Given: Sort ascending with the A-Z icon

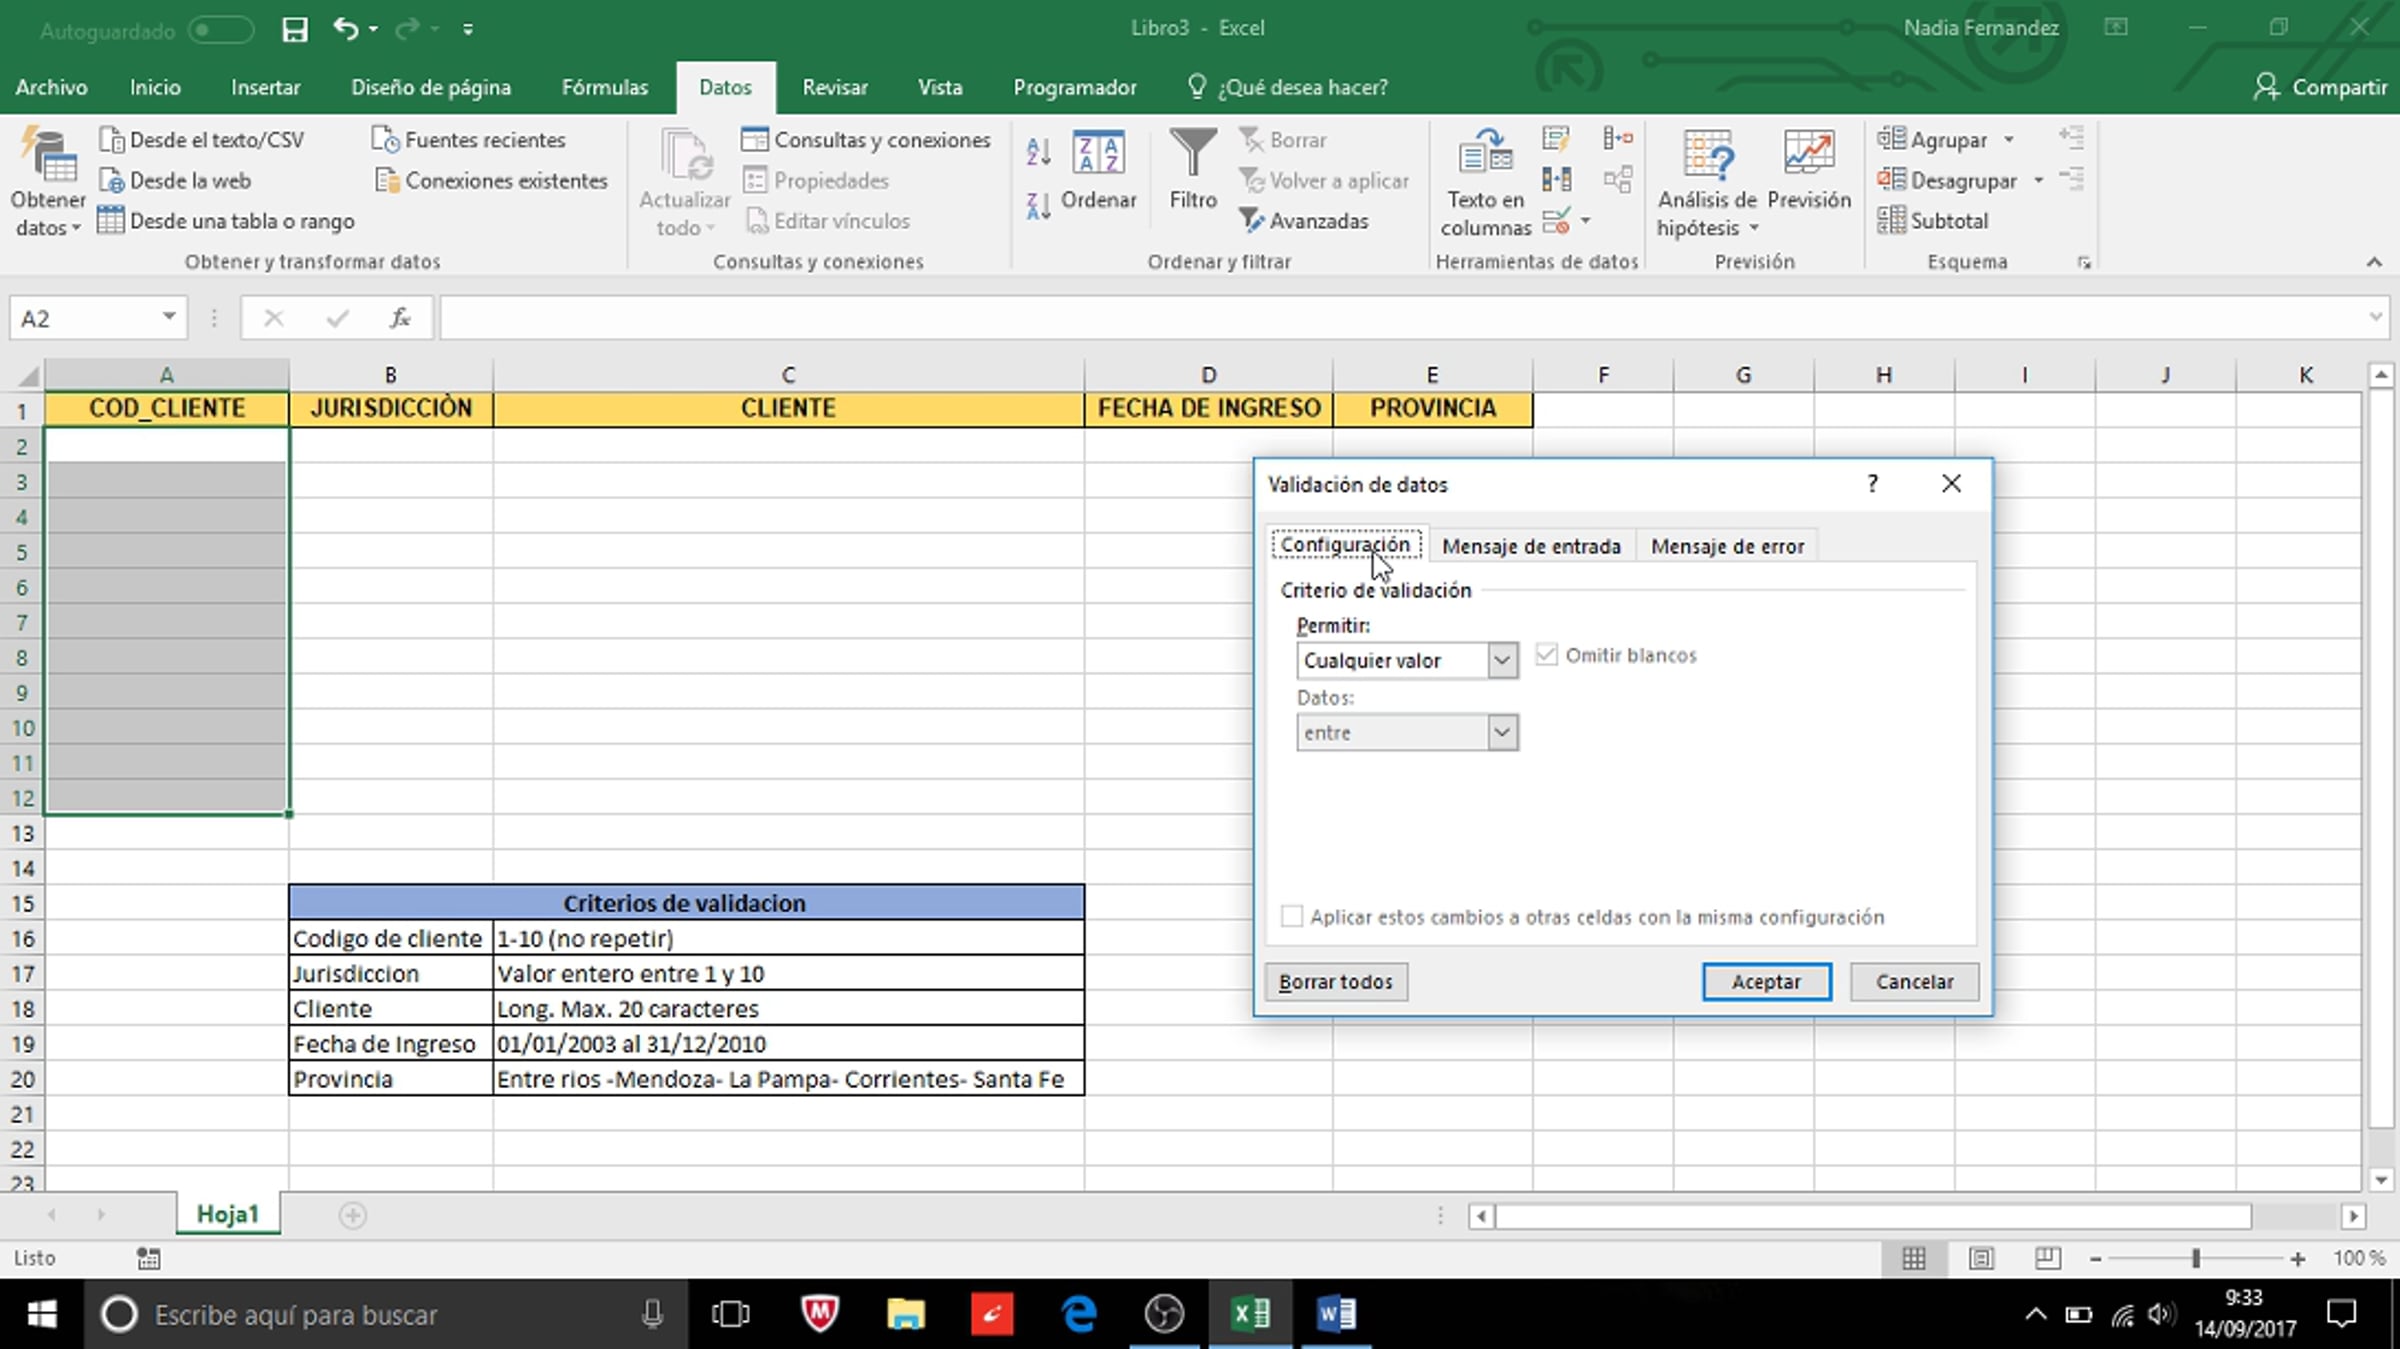Looking at the screenshot, I should pos(1038,152).
